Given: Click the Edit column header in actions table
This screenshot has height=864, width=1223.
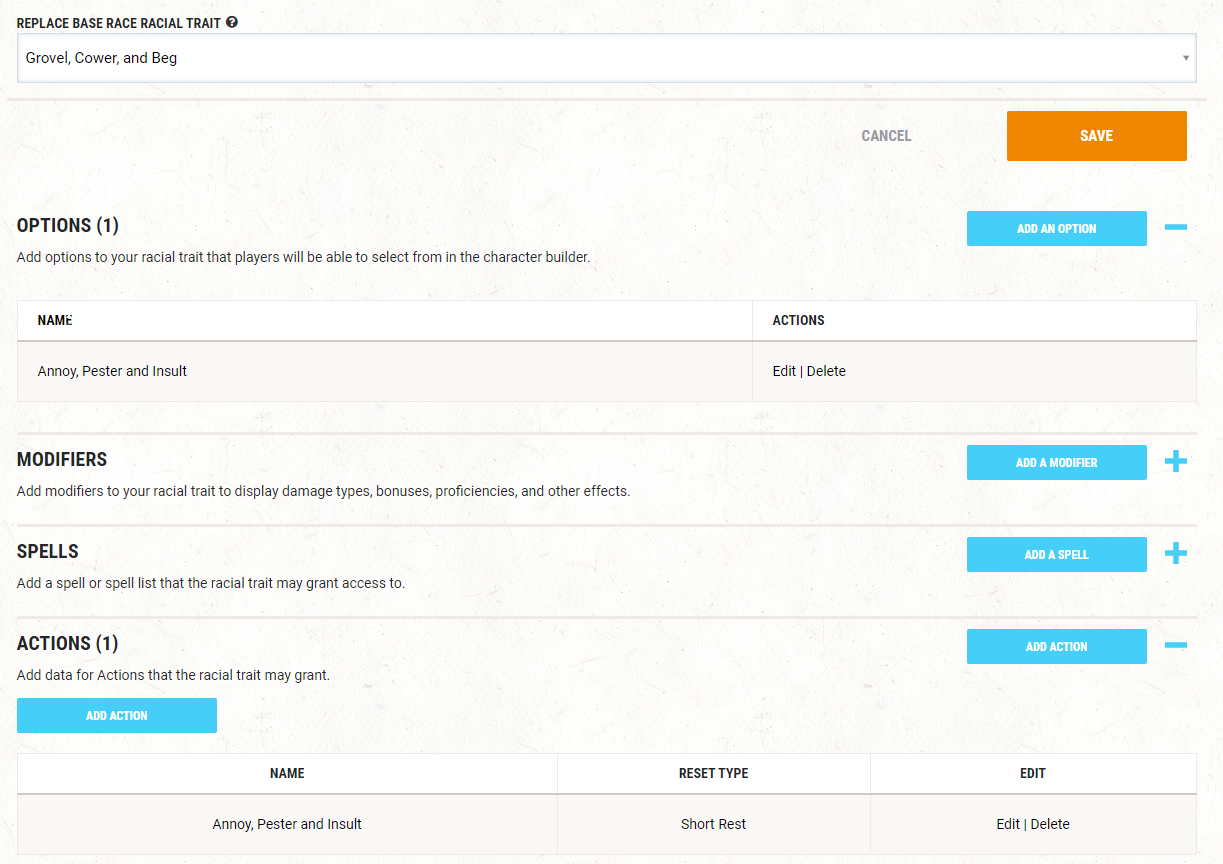Looking at the screenshot, I should pos(1033,773).
